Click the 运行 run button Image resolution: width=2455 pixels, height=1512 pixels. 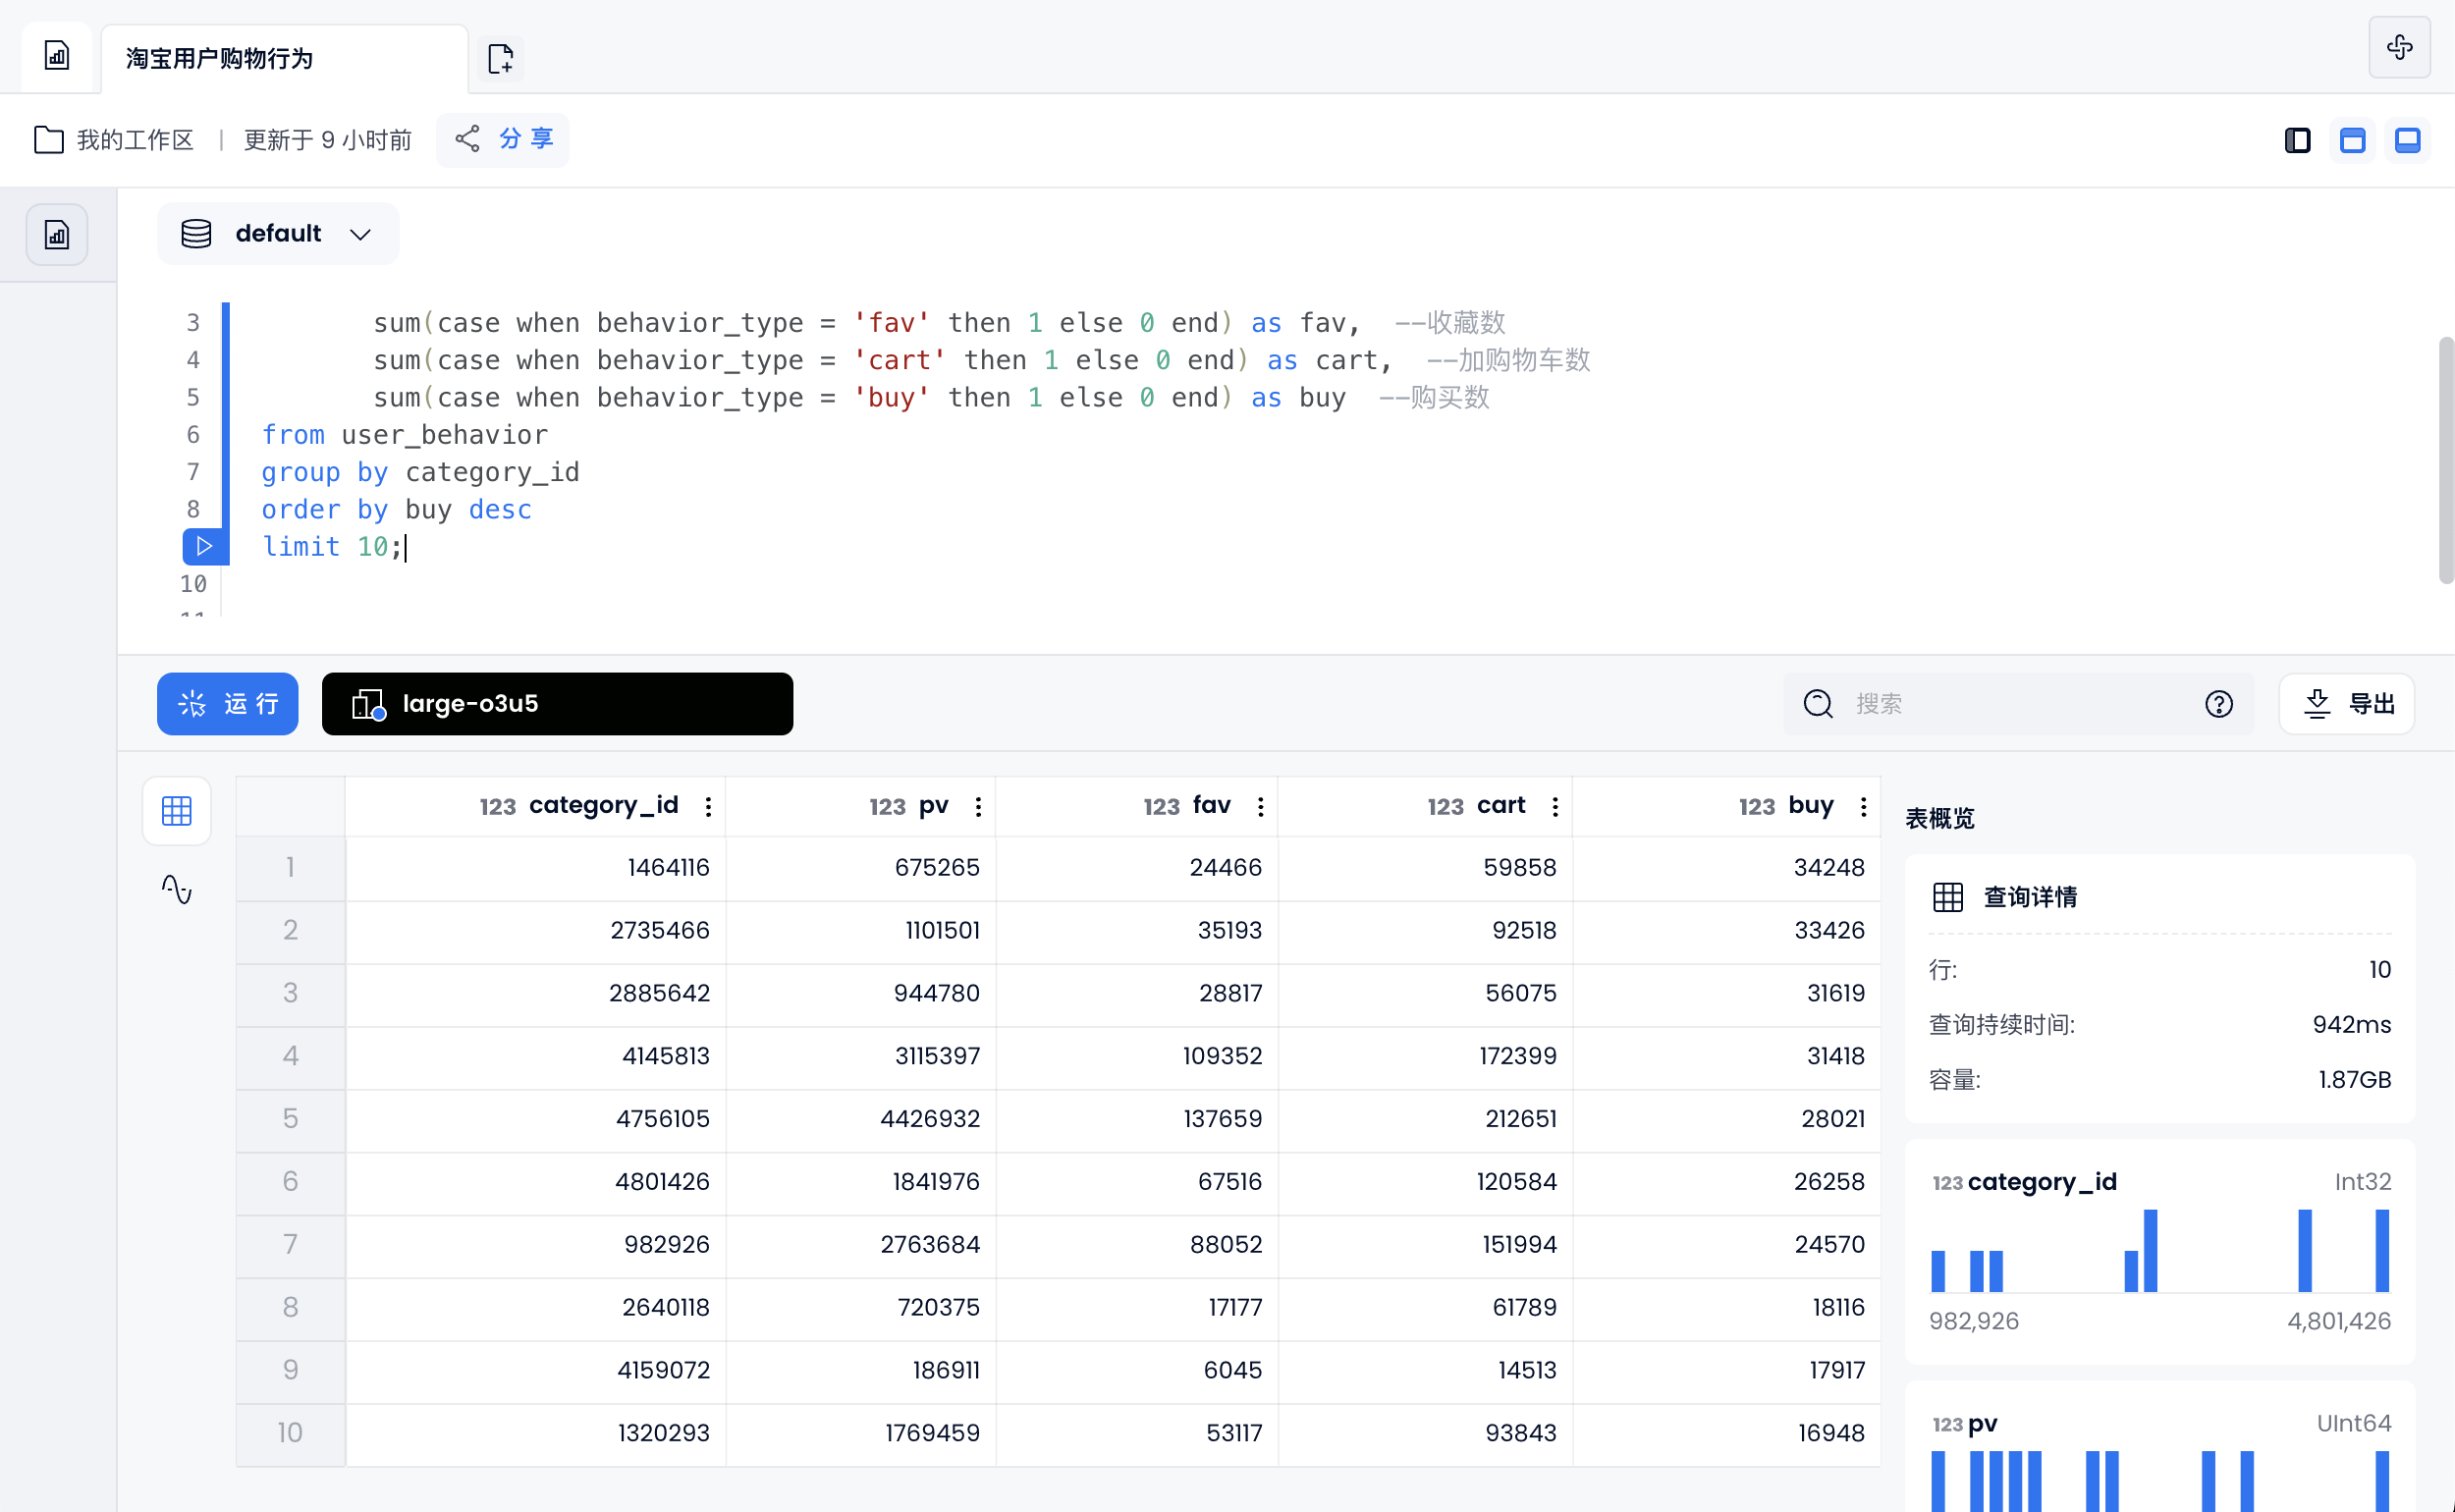[x=227, y=703]
